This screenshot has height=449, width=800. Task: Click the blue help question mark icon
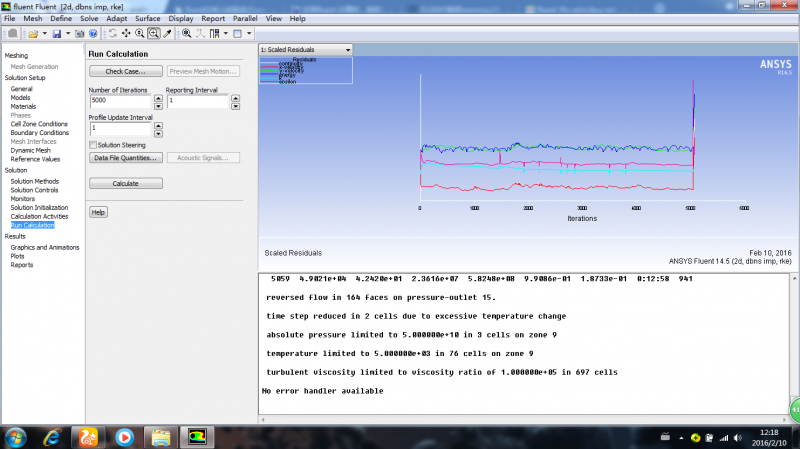click(93, 34)
